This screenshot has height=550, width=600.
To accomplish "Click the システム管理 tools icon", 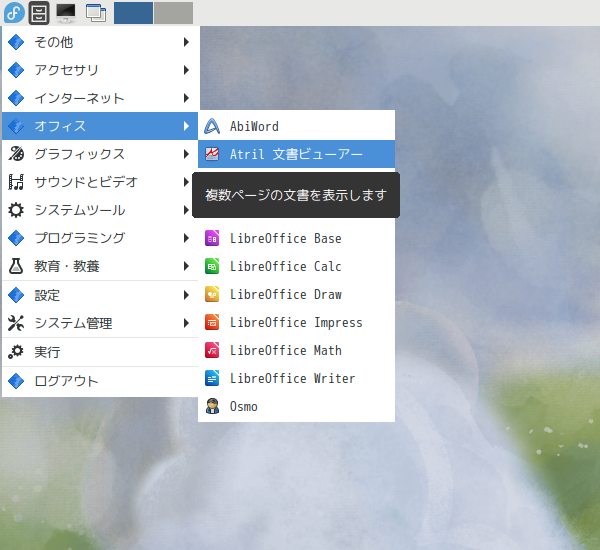I will 16,323.
